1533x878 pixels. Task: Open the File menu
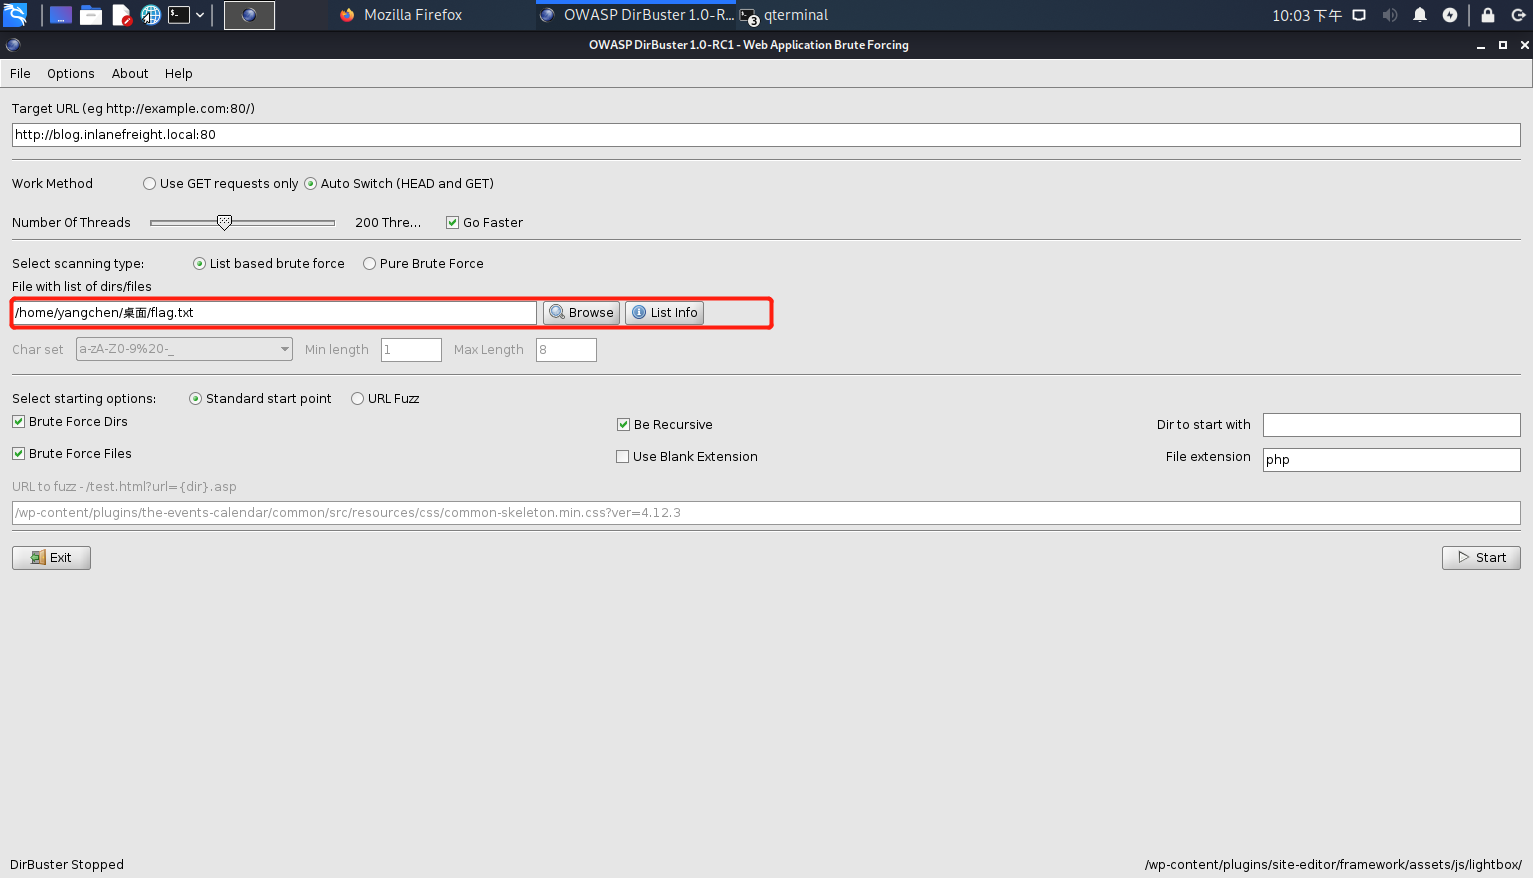tap(20, 74)
